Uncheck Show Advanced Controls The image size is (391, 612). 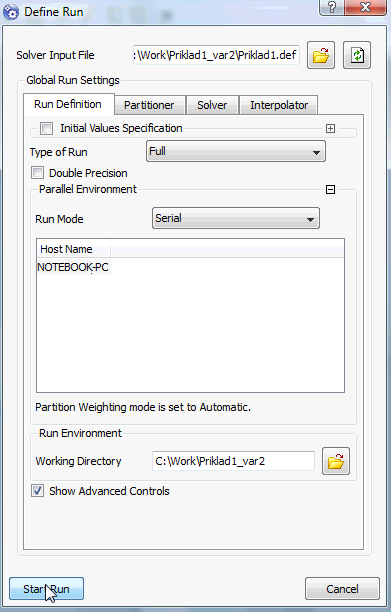(x=37, y=491)
